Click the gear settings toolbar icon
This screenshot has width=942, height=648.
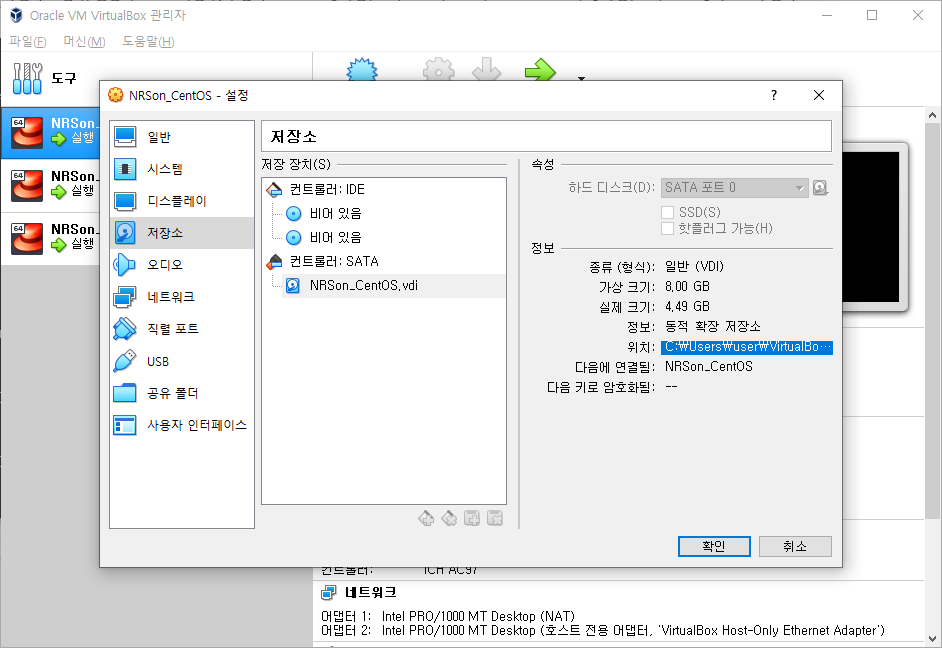439,69
